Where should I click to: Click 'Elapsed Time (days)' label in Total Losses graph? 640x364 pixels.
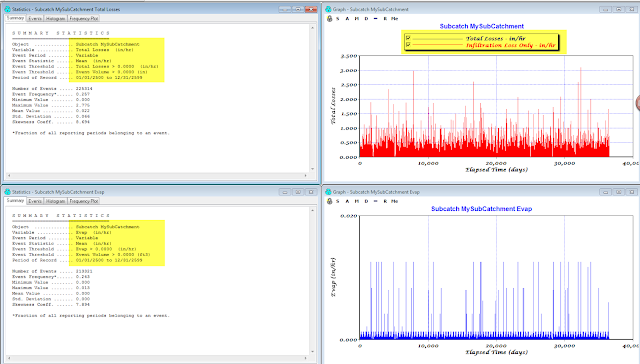pyautogui.click(x=496, y=169)
